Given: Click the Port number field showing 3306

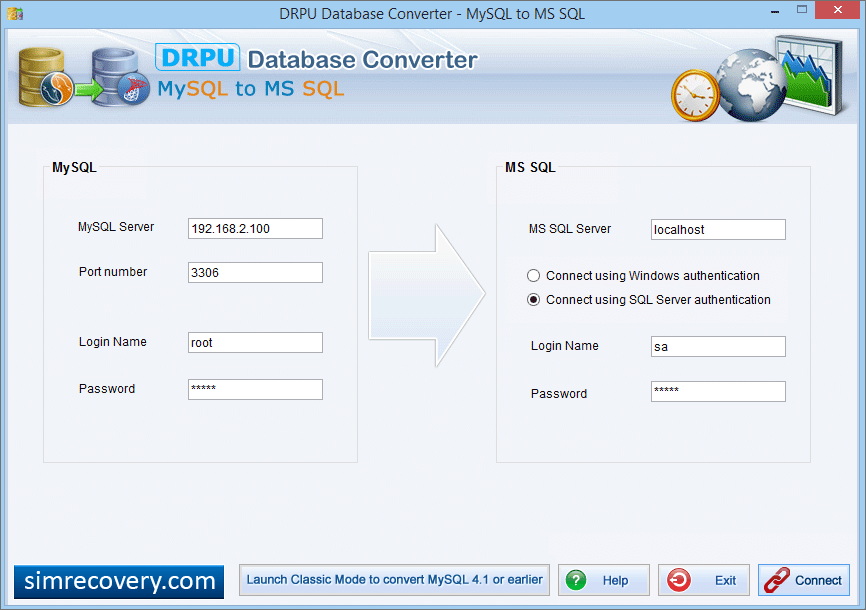Looking at the screenshot, I should click(255, 273).
